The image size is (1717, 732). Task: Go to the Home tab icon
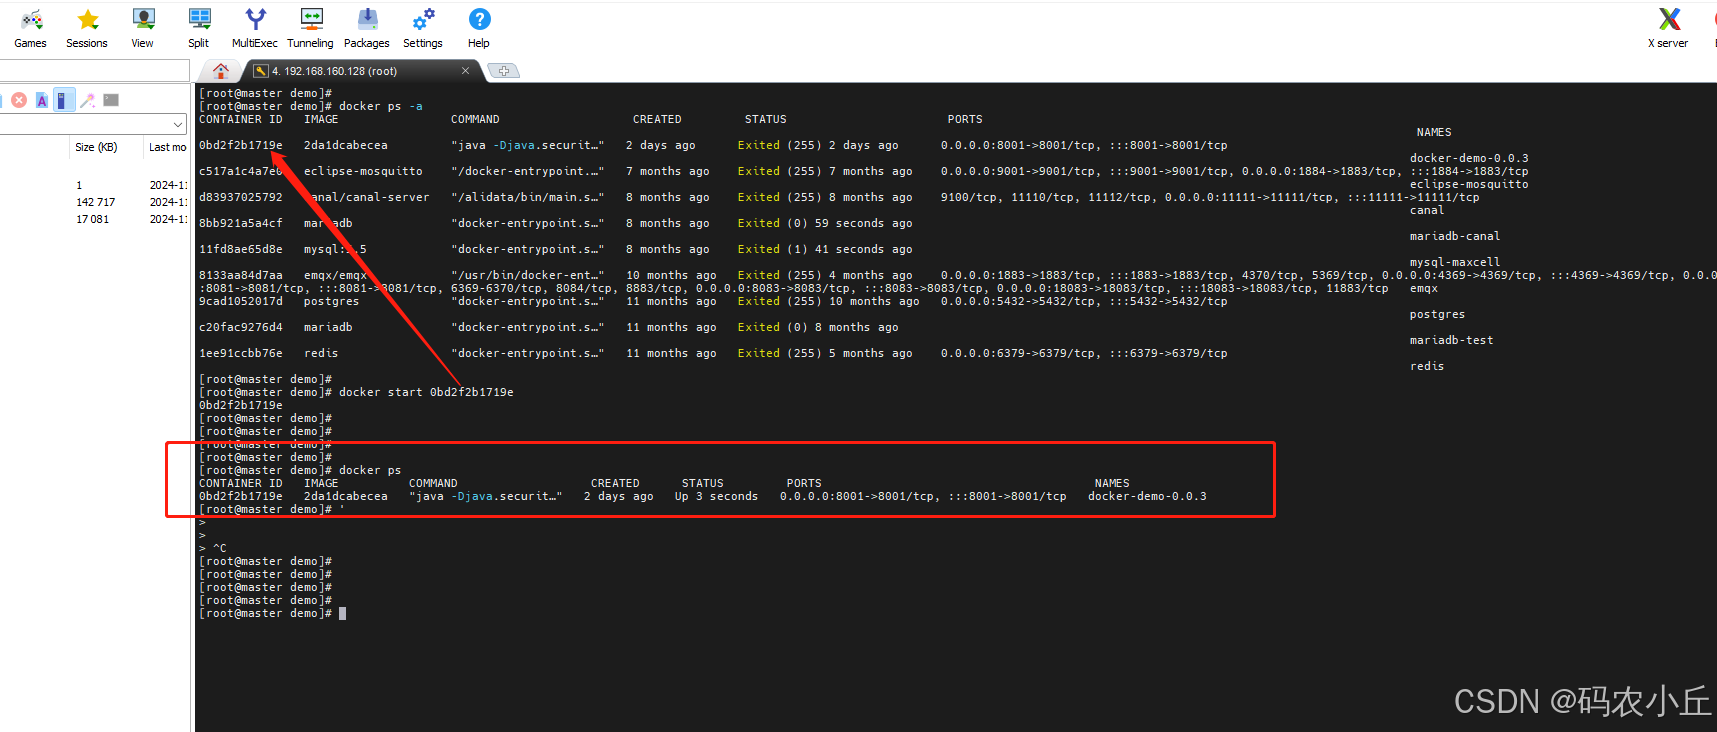[x=221, y=71]
